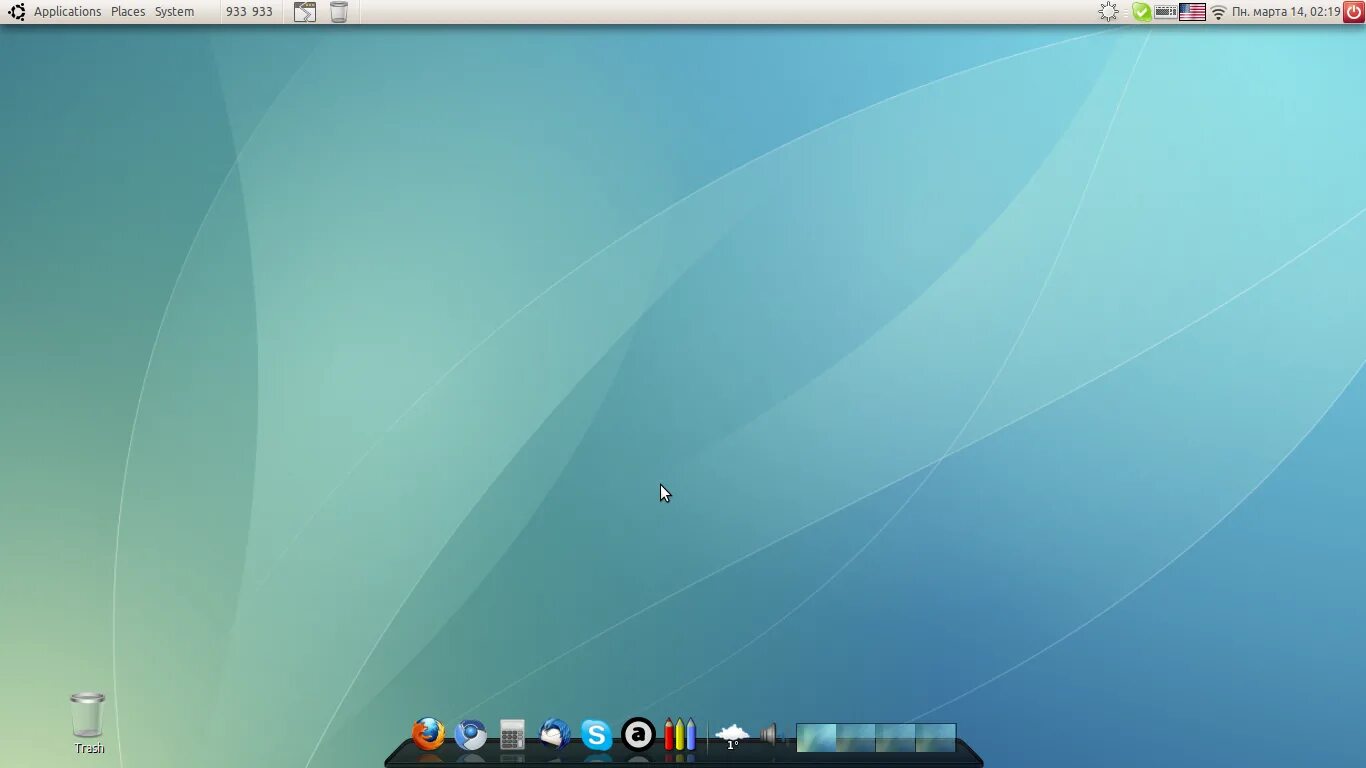
Task: Open the Places menu
Action: pos(127,11)
